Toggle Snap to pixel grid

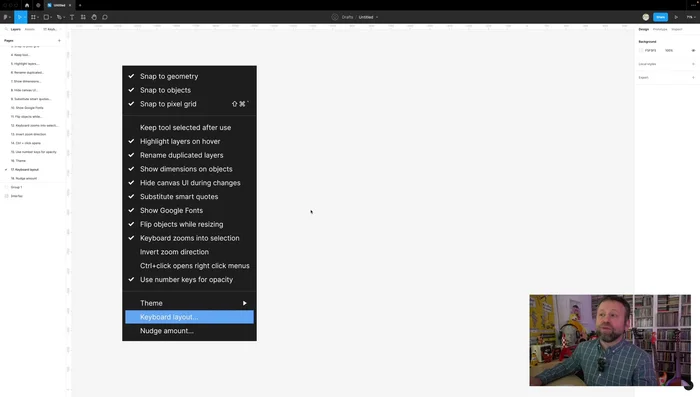click(189, 104)
